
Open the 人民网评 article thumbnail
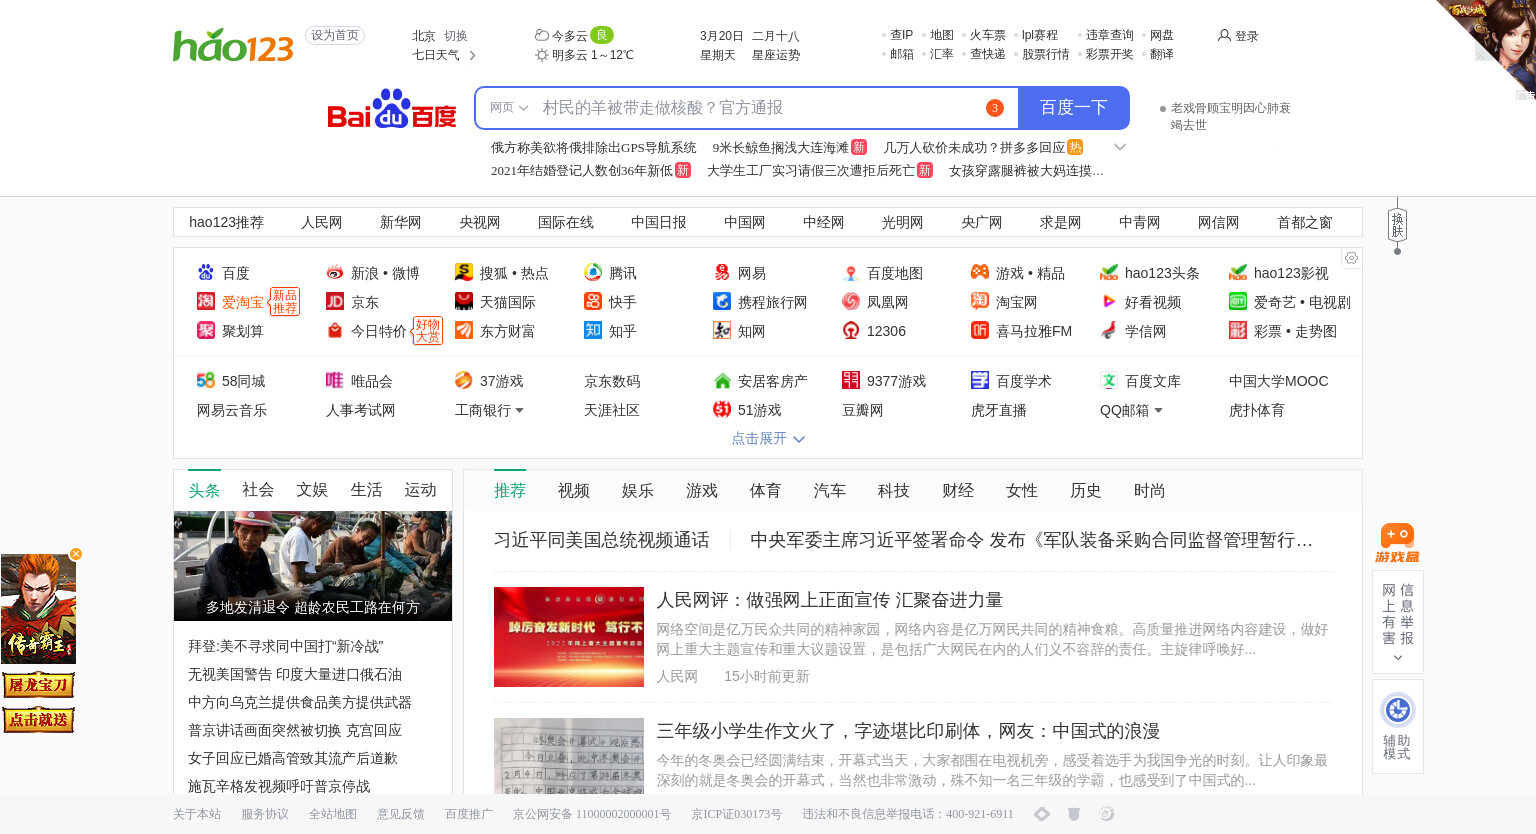569,637
